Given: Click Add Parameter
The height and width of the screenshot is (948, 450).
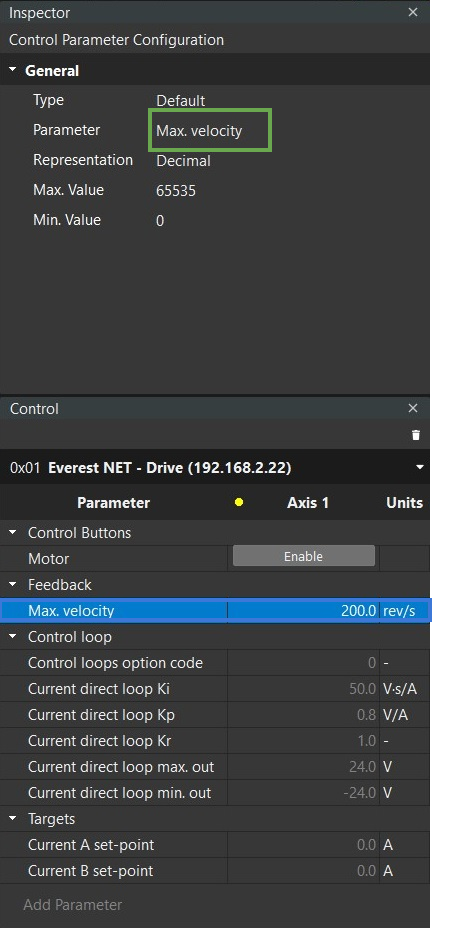Looking at the screenshot, I should 73,905.
